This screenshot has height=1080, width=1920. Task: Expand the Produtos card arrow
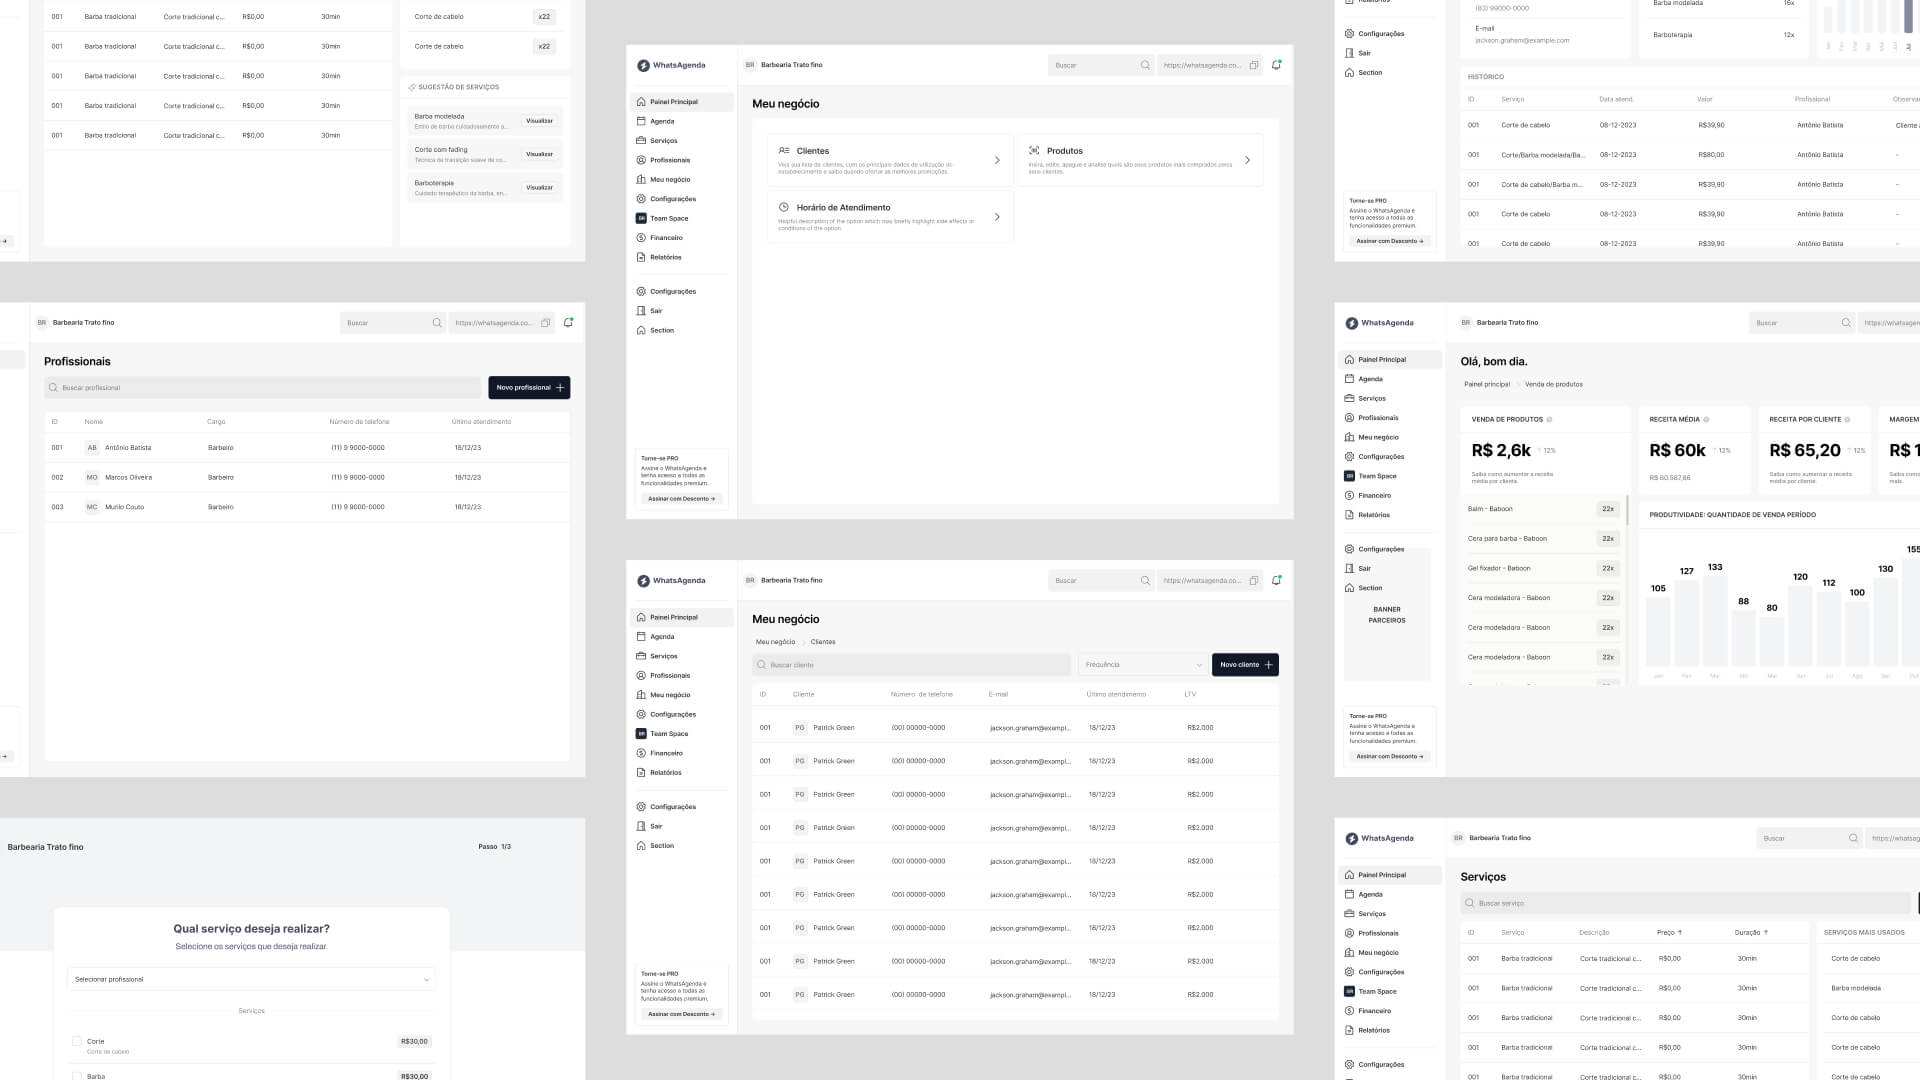(1247, 160)
